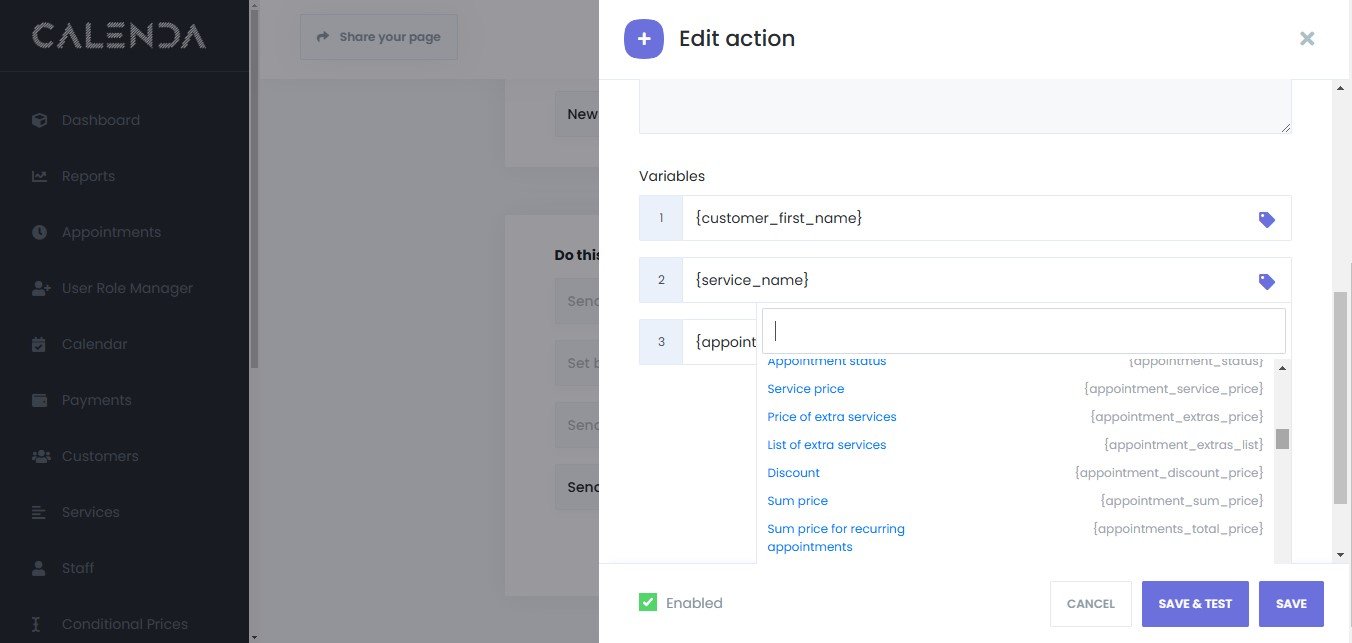Click the Reports chart icon

[x=40, y=176]
